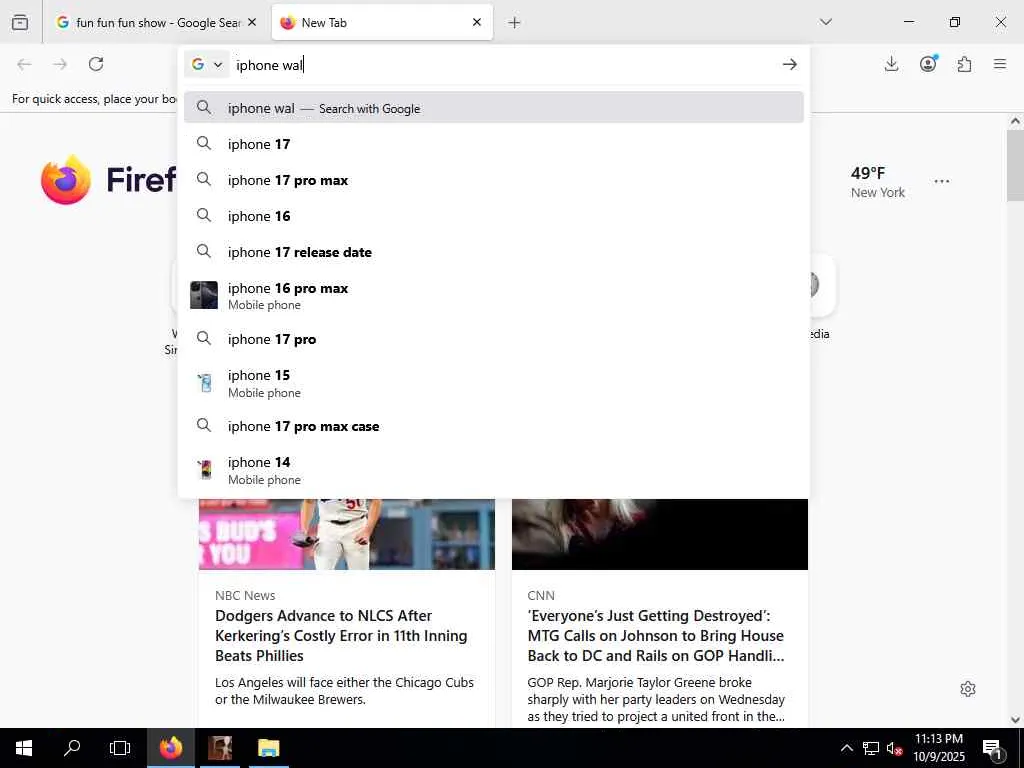Click the network status tray icon
Image resolution: width=1024 pixels, height=768 pixels.
coord(871,748)
